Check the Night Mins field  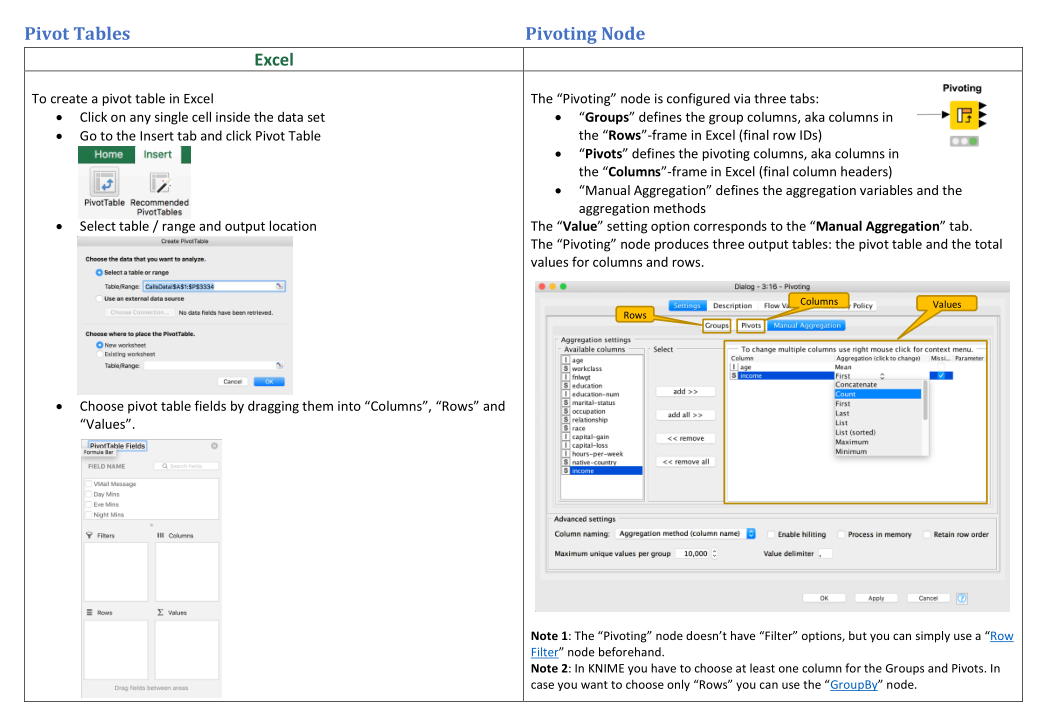(89, 514)
